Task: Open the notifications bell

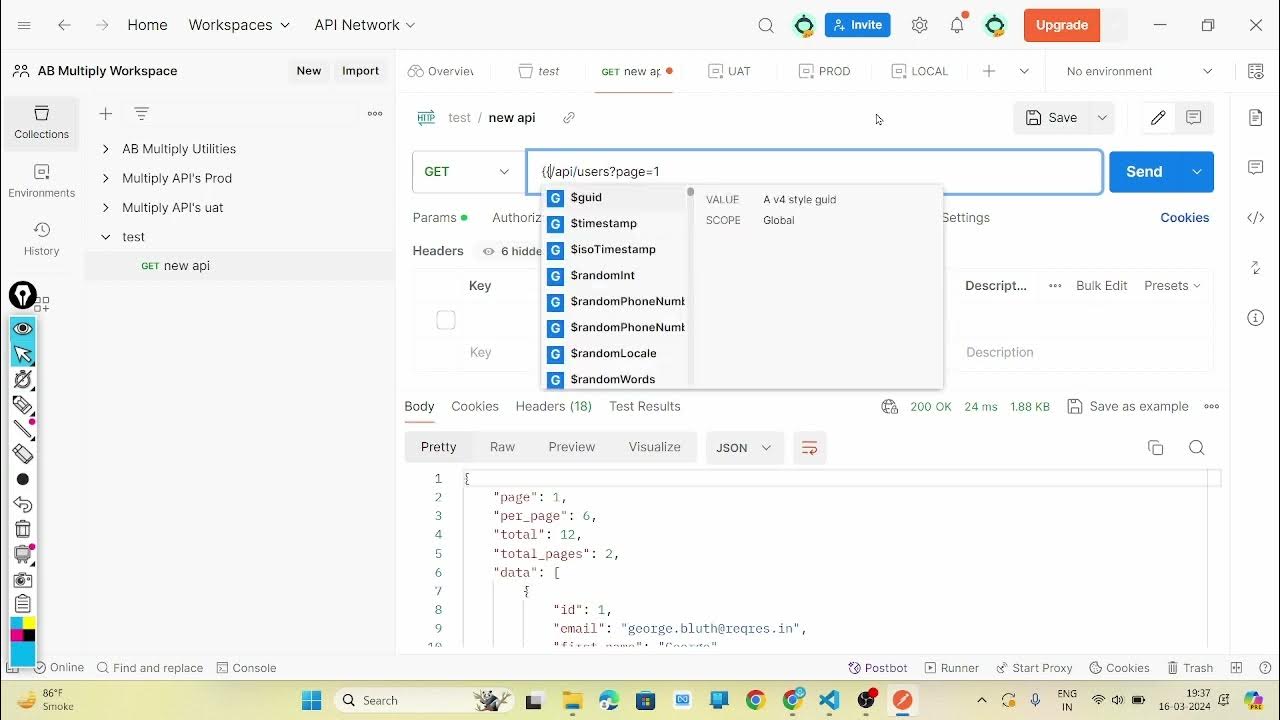Action: (x=957, y=25)
